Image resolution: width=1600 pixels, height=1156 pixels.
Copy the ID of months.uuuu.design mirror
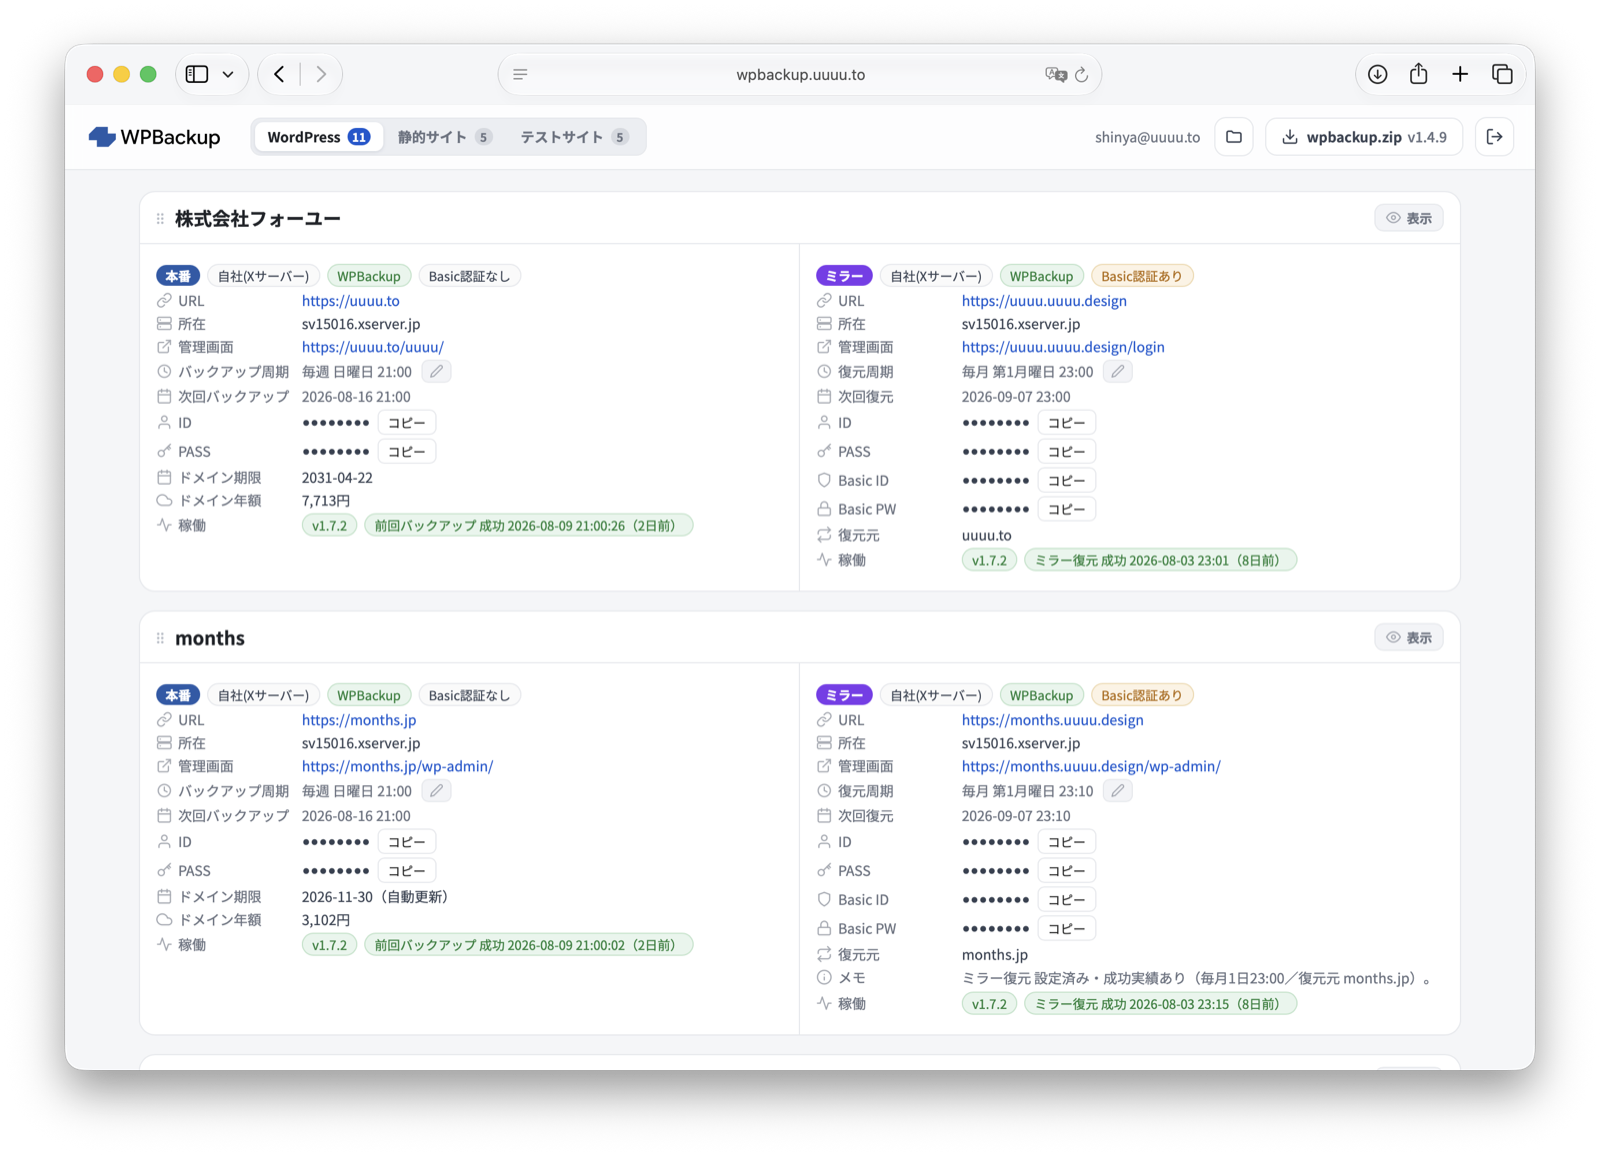click(1067, 842)
